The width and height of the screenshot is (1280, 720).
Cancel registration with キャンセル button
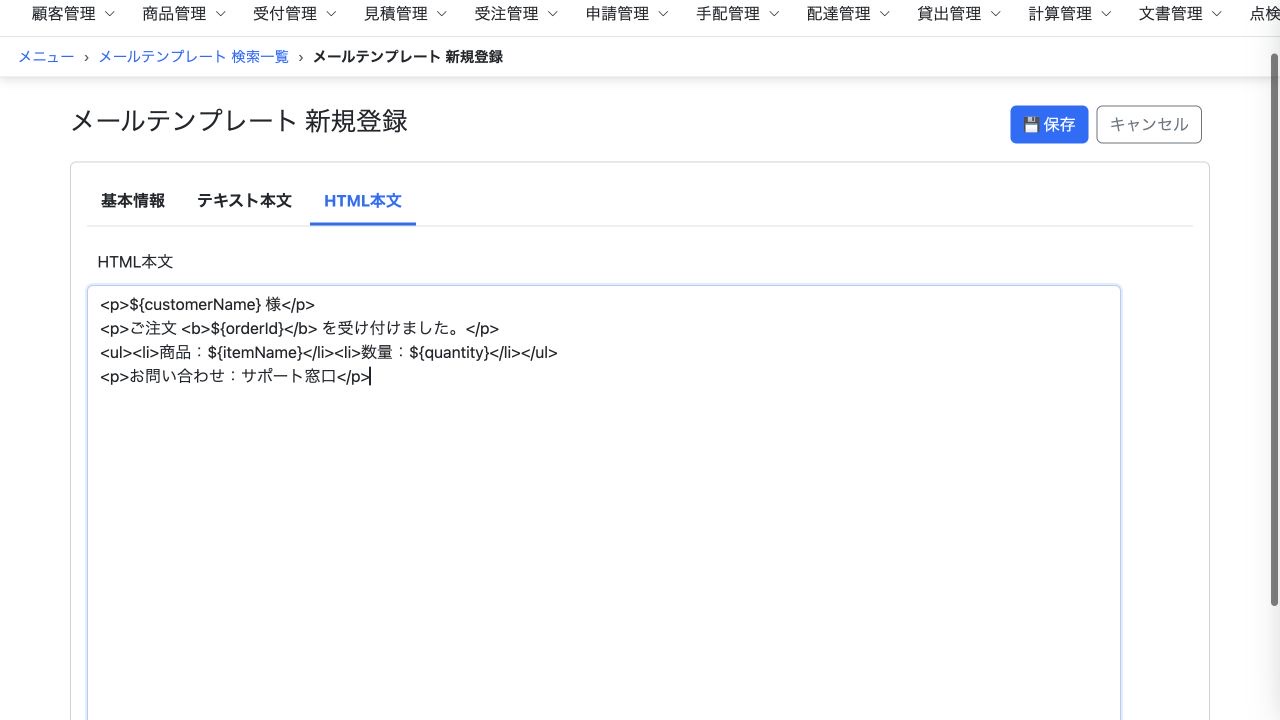1149,125
